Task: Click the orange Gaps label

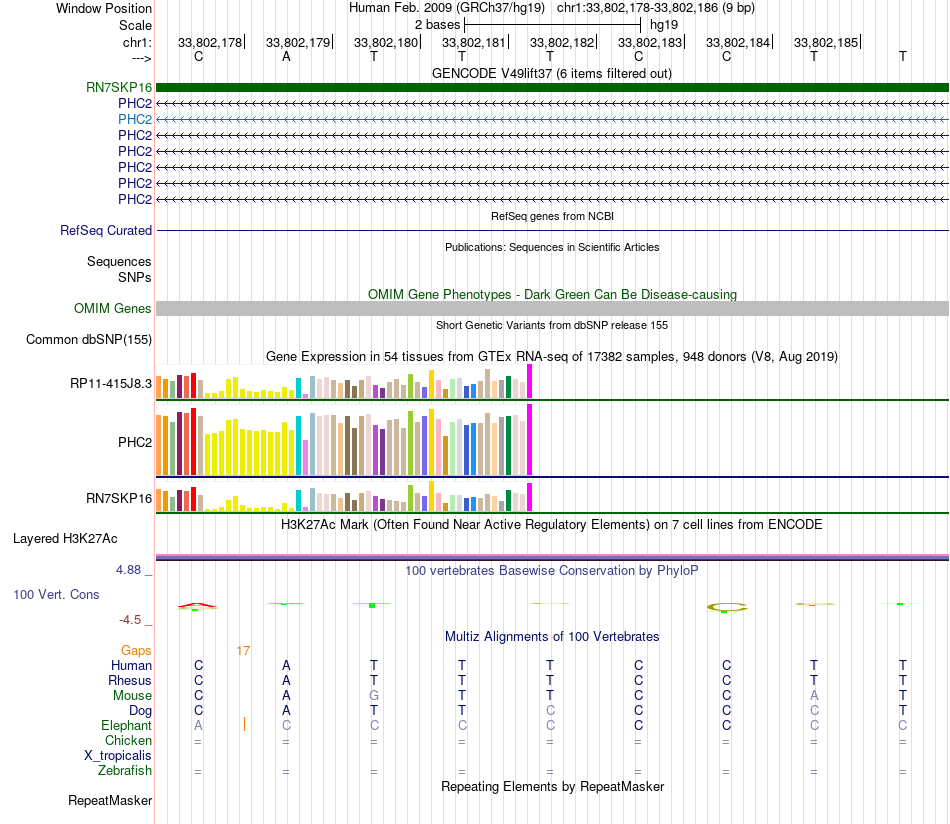Action: [136, 650]
